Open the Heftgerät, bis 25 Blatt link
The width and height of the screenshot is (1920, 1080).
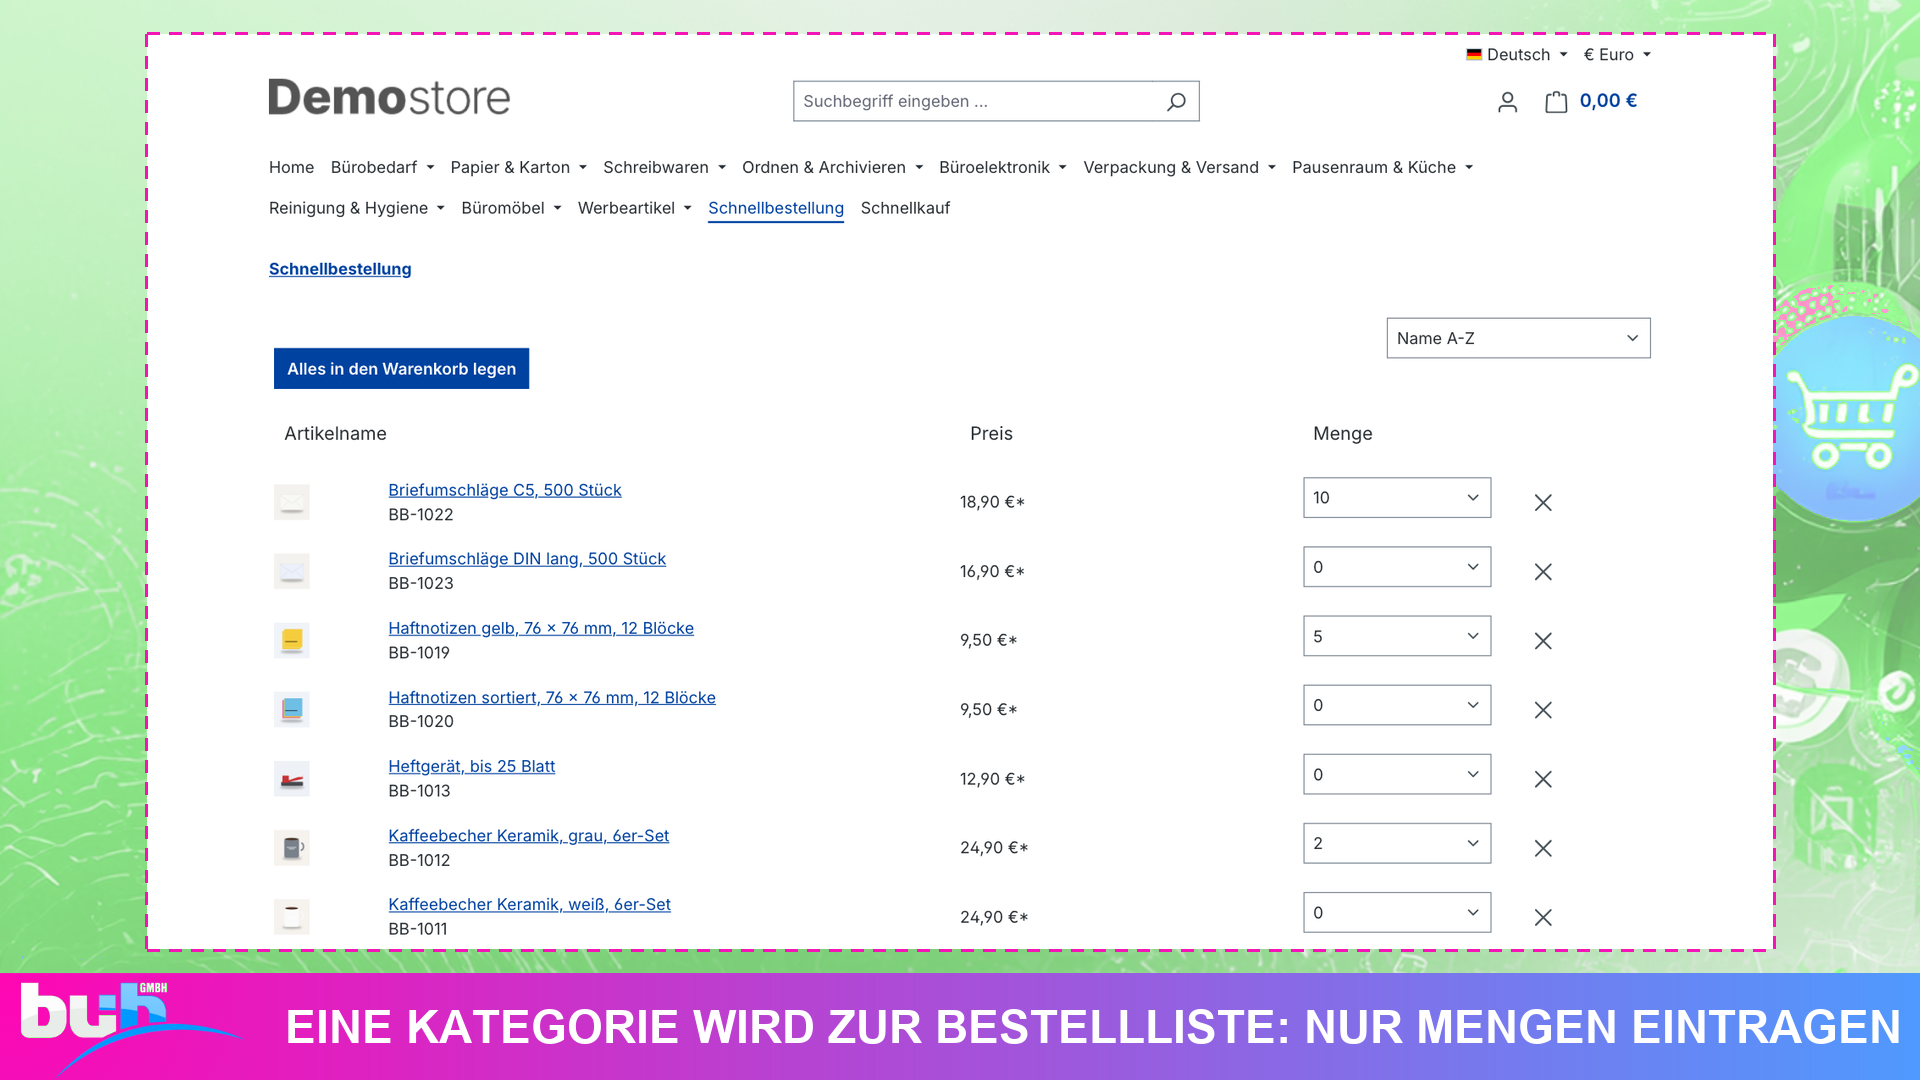pos(471,766)
